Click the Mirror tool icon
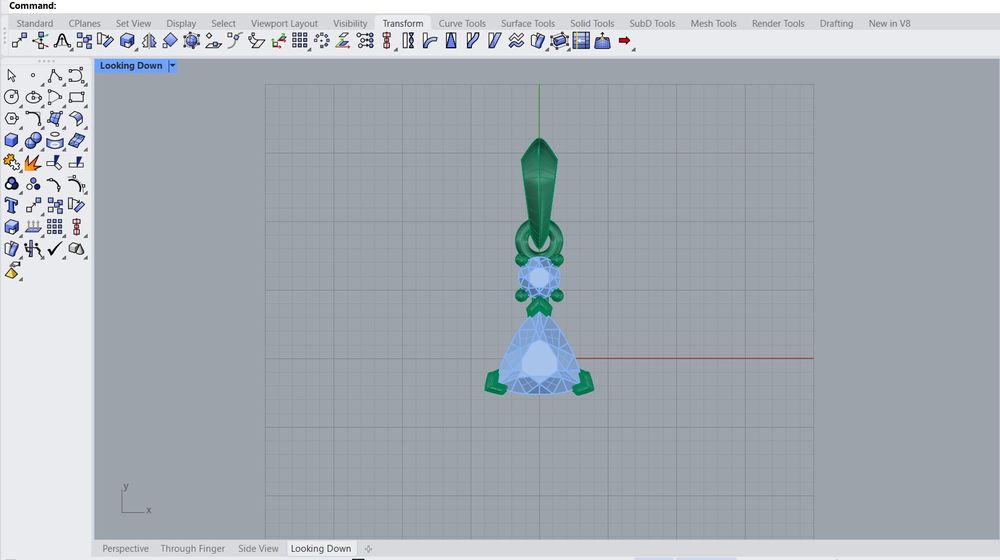This screenshot has width=1000, height=560. [149, 41]
